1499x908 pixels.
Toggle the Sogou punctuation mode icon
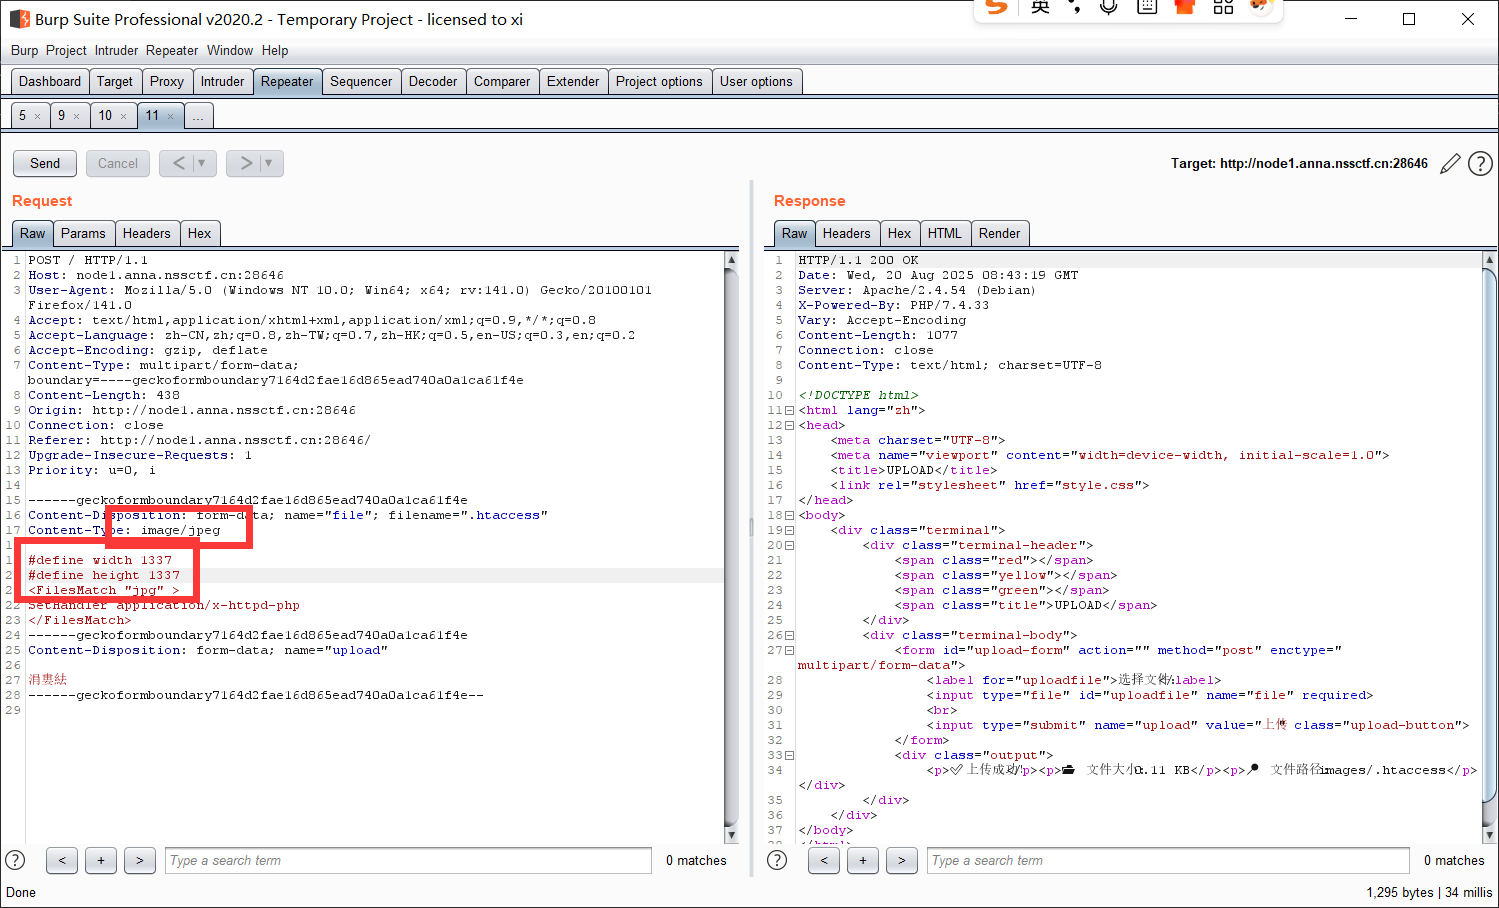coord(1075,7)
